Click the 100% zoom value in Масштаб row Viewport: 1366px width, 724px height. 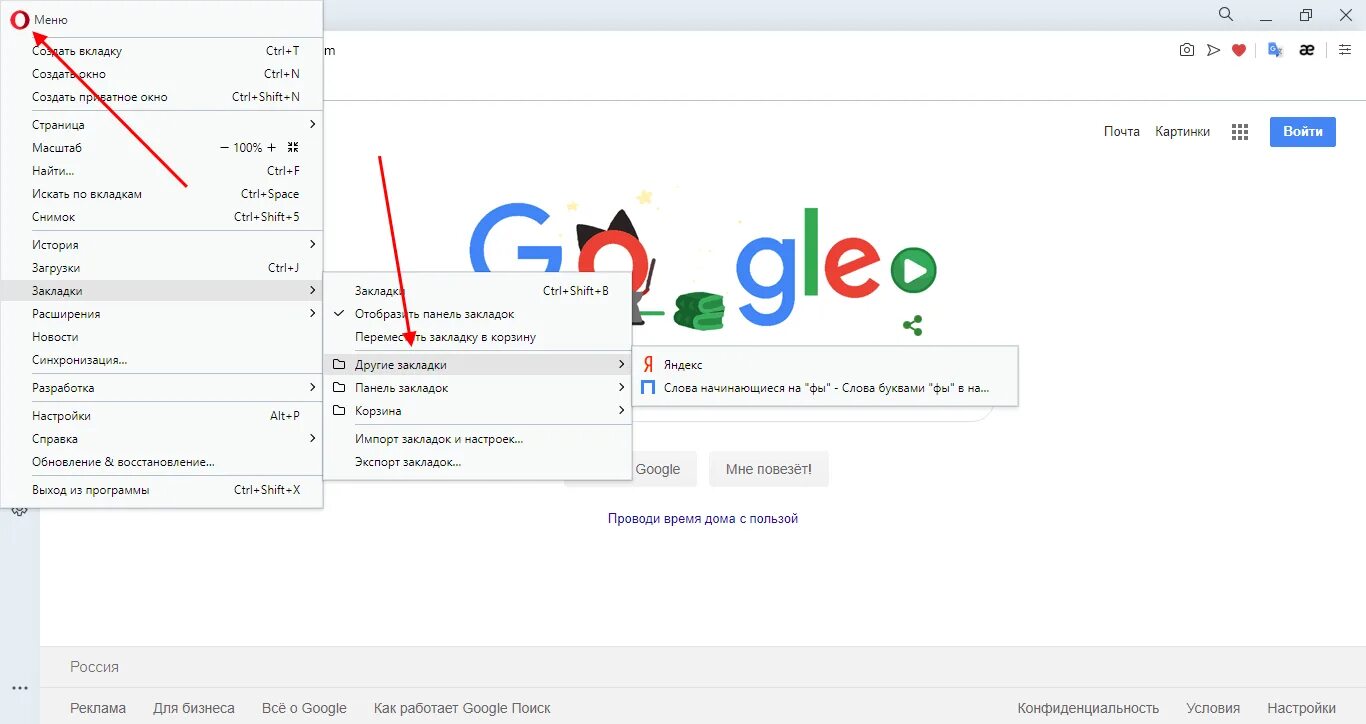(248, 148)
